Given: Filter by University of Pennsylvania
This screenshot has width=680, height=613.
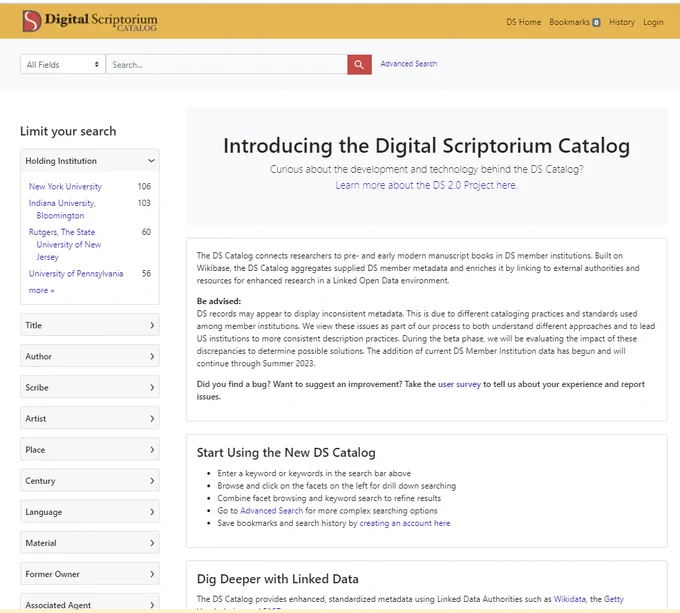Looking at the screenshot, I should (x=76, y=274).
